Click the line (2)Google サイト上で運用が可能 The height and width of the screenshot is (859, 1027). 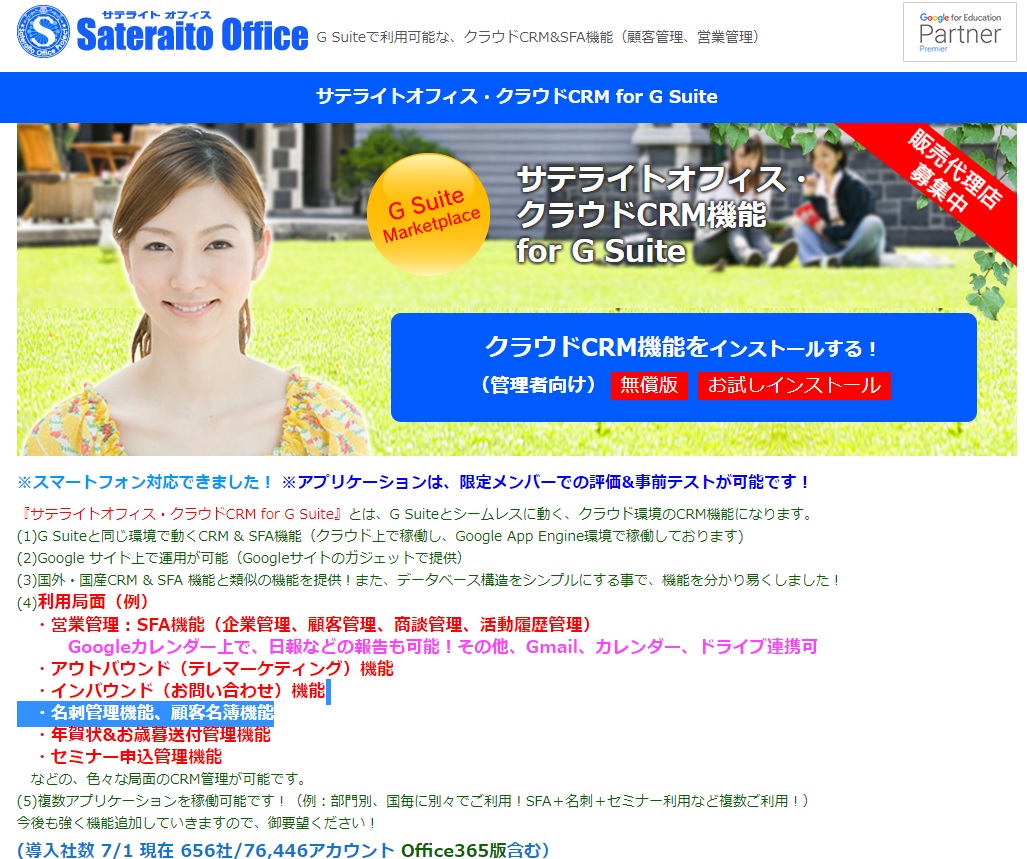(240, 558)
